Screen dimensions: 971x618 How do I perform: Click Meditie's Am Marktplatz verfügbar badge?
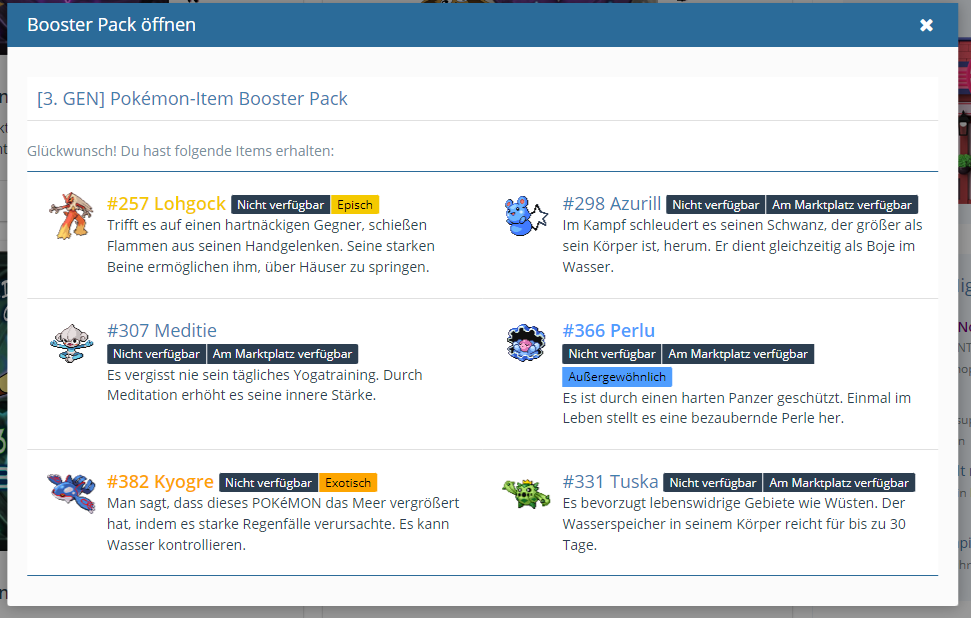click(282, 354)
